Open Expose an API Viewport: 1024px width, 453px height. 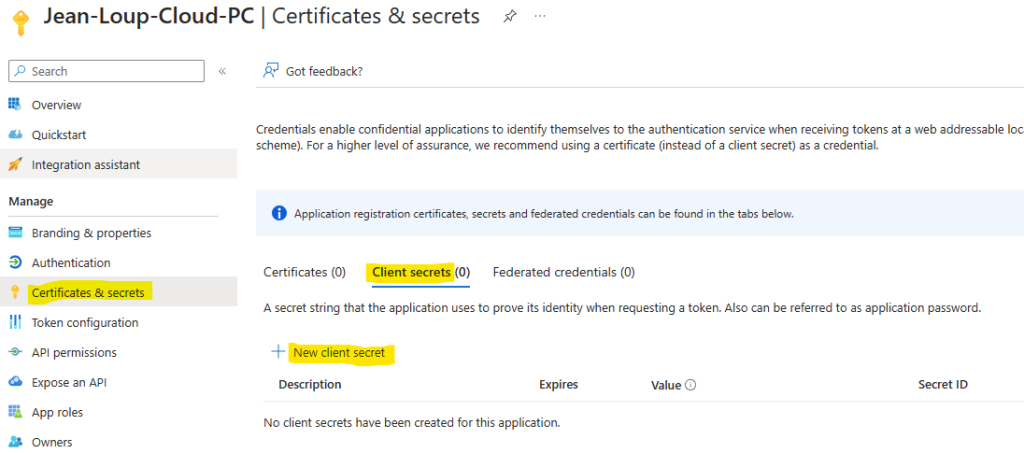click(69, 383)
